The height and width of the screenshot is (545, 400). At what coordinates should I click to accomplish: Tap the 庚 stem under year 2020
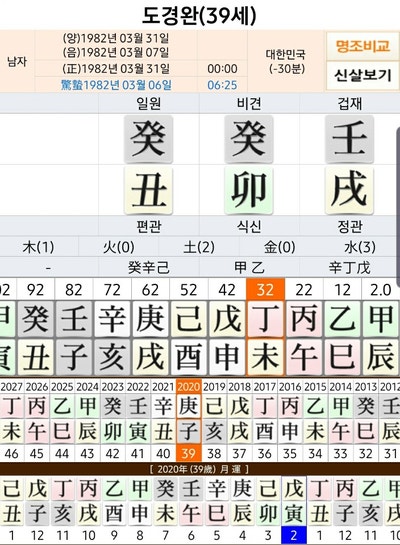189,406
